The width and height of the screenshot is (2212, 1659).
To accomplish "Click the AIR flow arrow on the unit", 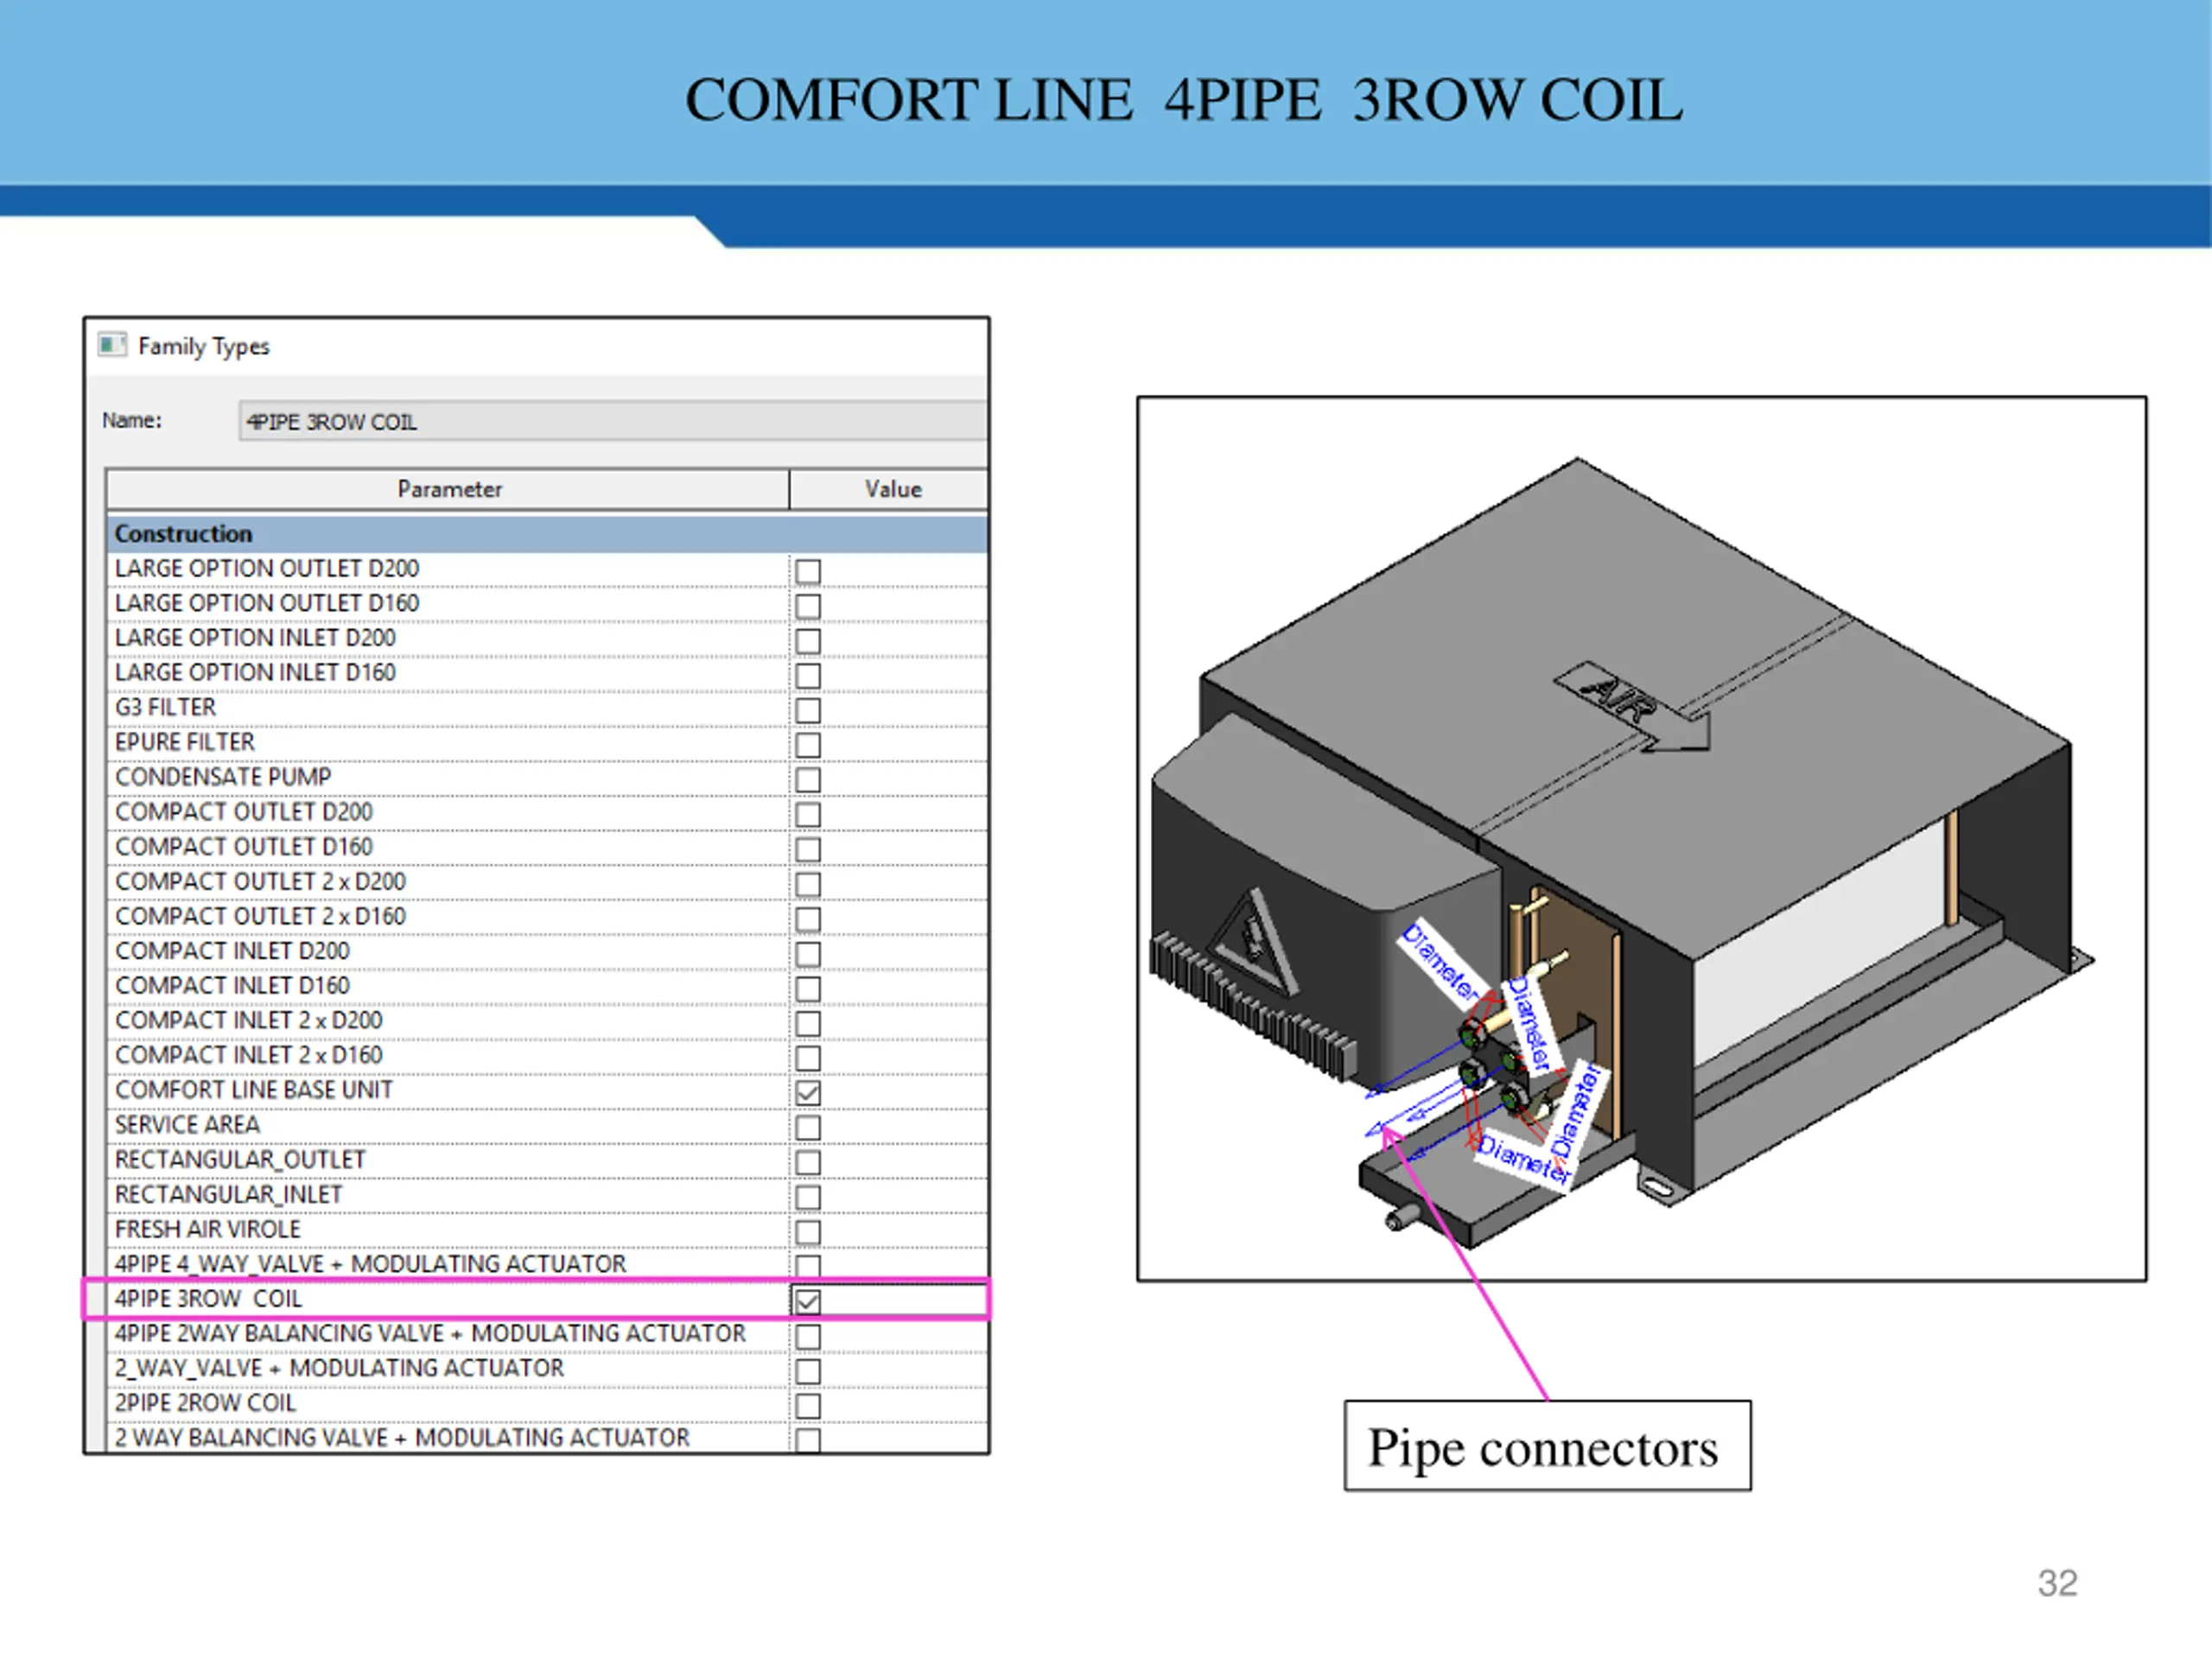I will 1632,706.
